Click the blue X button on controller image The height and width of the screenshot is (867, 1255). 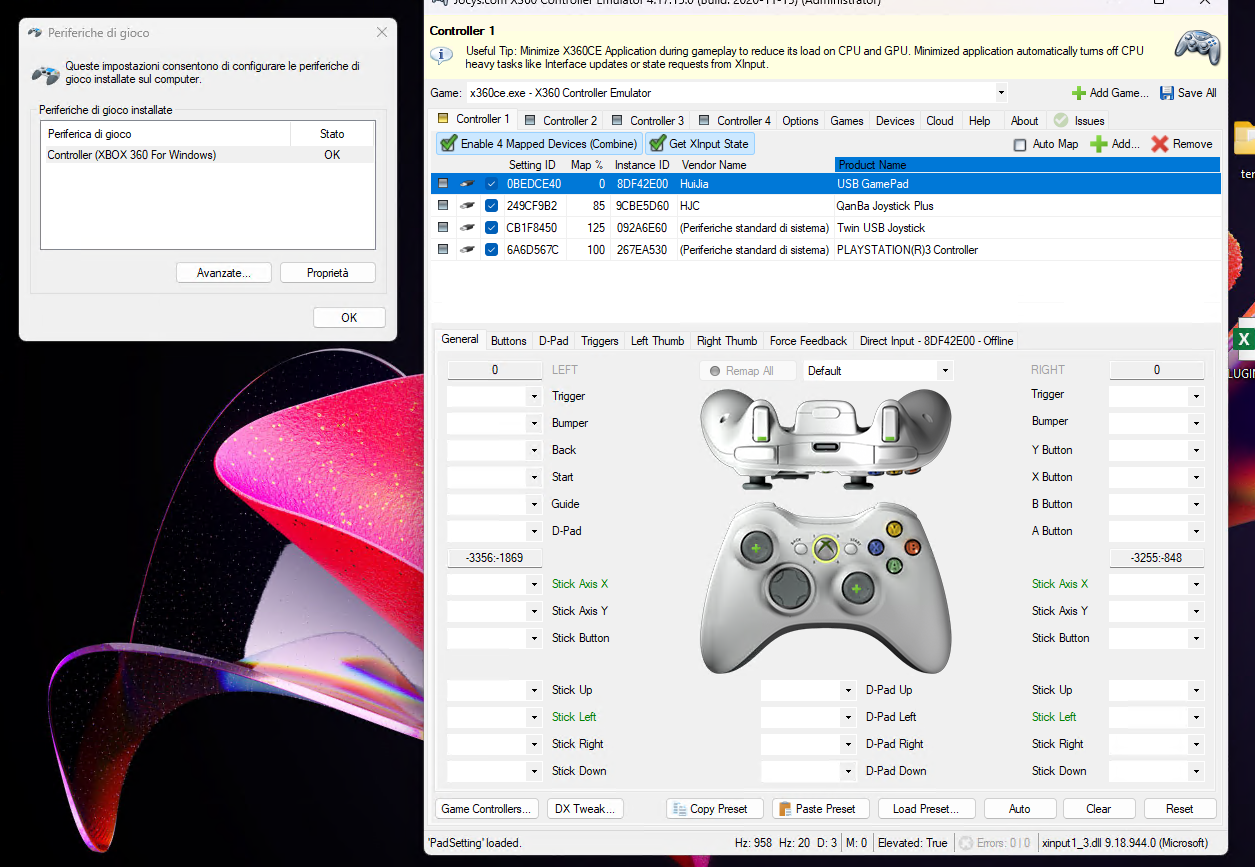(x=877, y=547)
